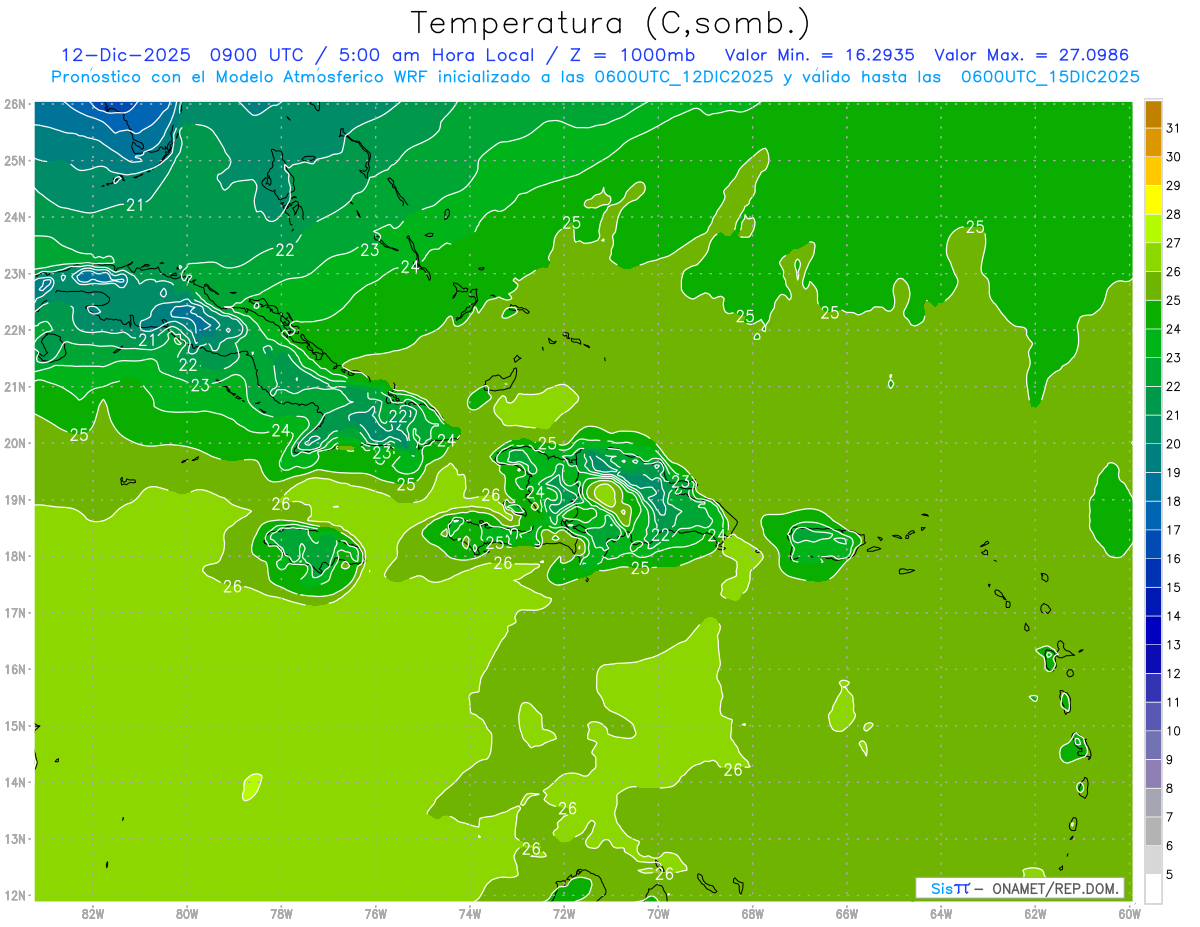Click the '70W' longitude axis label
Screen dimensions: 1200x927
tap(658, 913)
